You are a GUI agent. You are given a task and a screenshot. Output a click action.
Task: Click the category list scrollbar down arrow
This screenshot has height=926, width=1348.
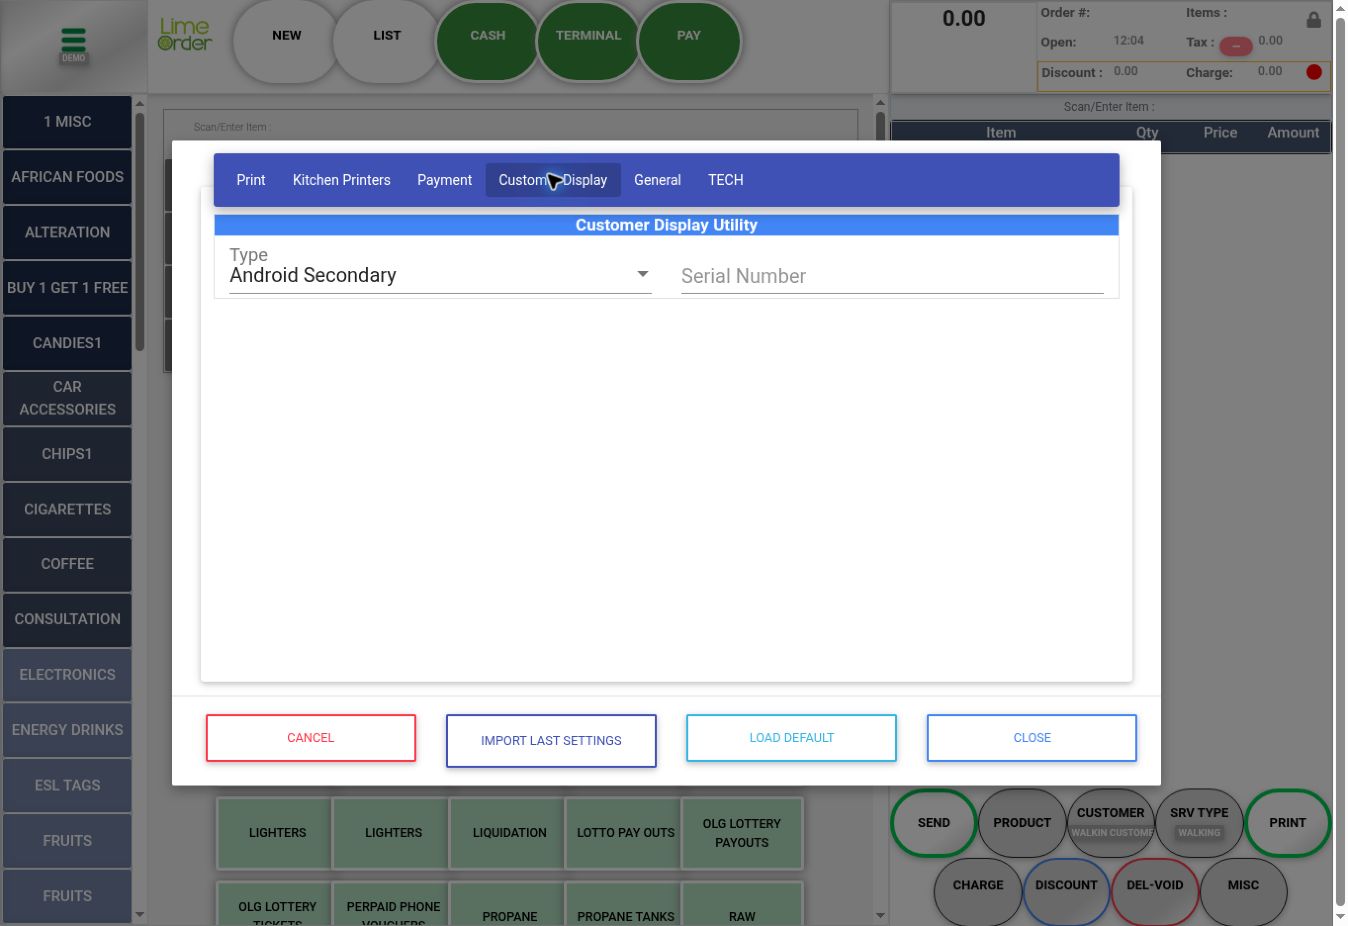140,914
